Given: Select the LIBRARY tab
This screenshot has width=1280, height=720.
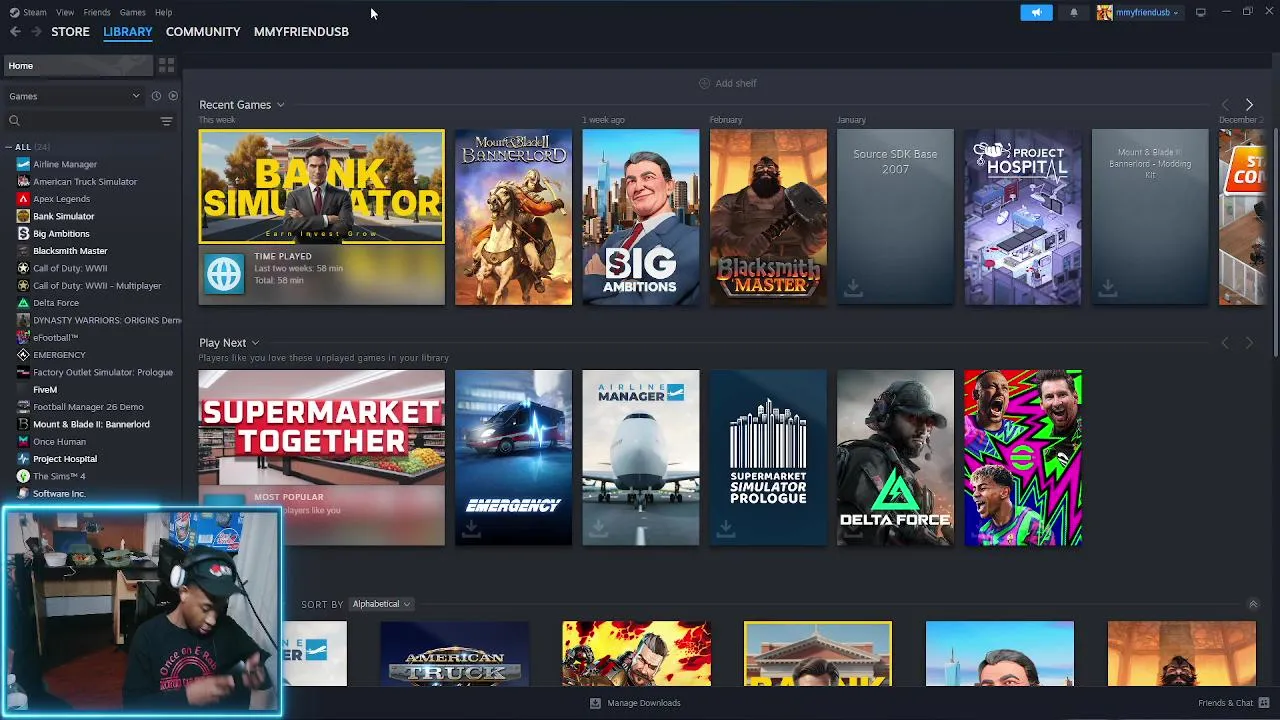Looking at the screenshot, I should 128,32.
